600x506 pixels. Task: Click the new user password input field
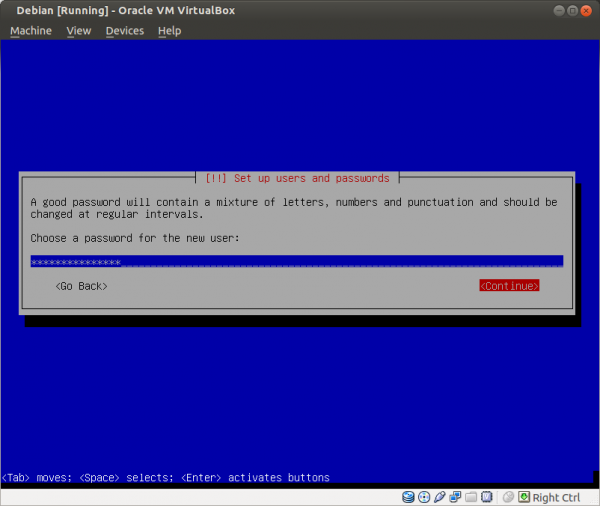pos(296,262)
